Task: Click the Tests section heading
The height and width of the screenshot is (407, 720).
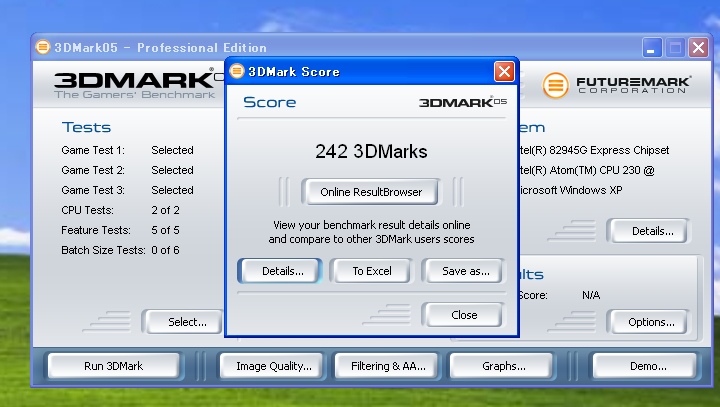Action: tap(86, 127)
